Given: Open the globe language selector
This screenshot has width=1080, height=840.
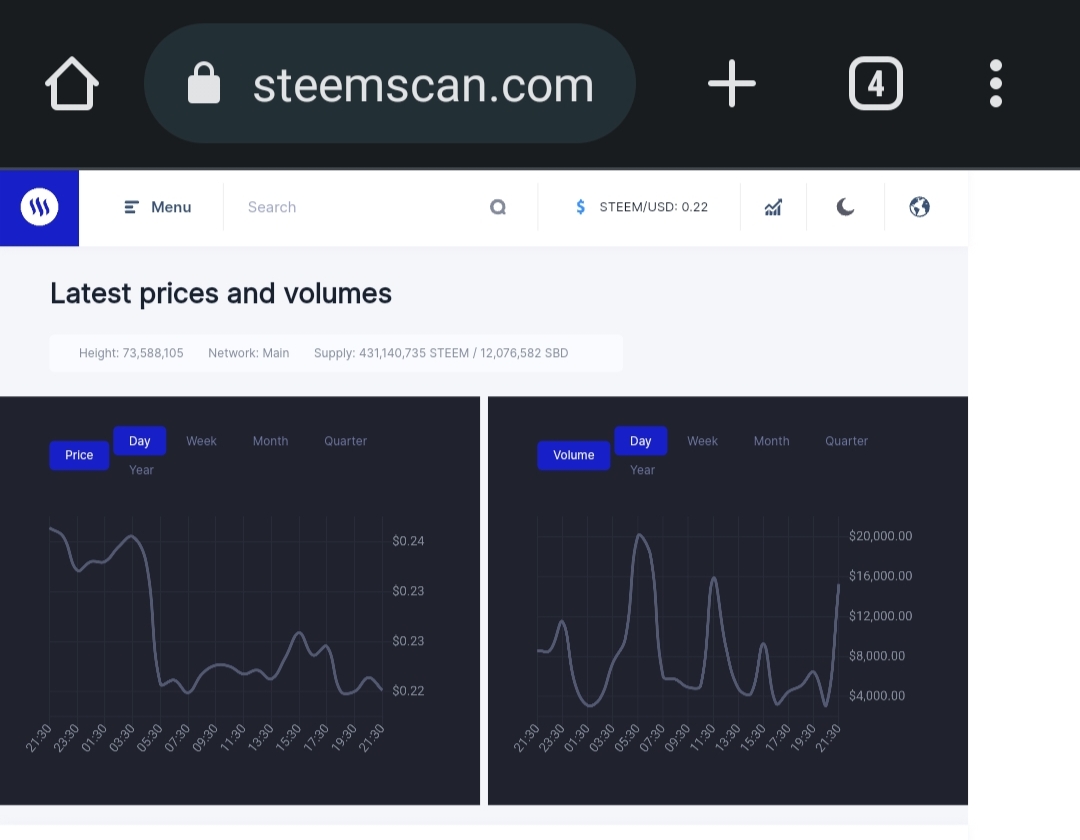Looking at the screenshot, I should pyautogui.click(x=920, y=207).
